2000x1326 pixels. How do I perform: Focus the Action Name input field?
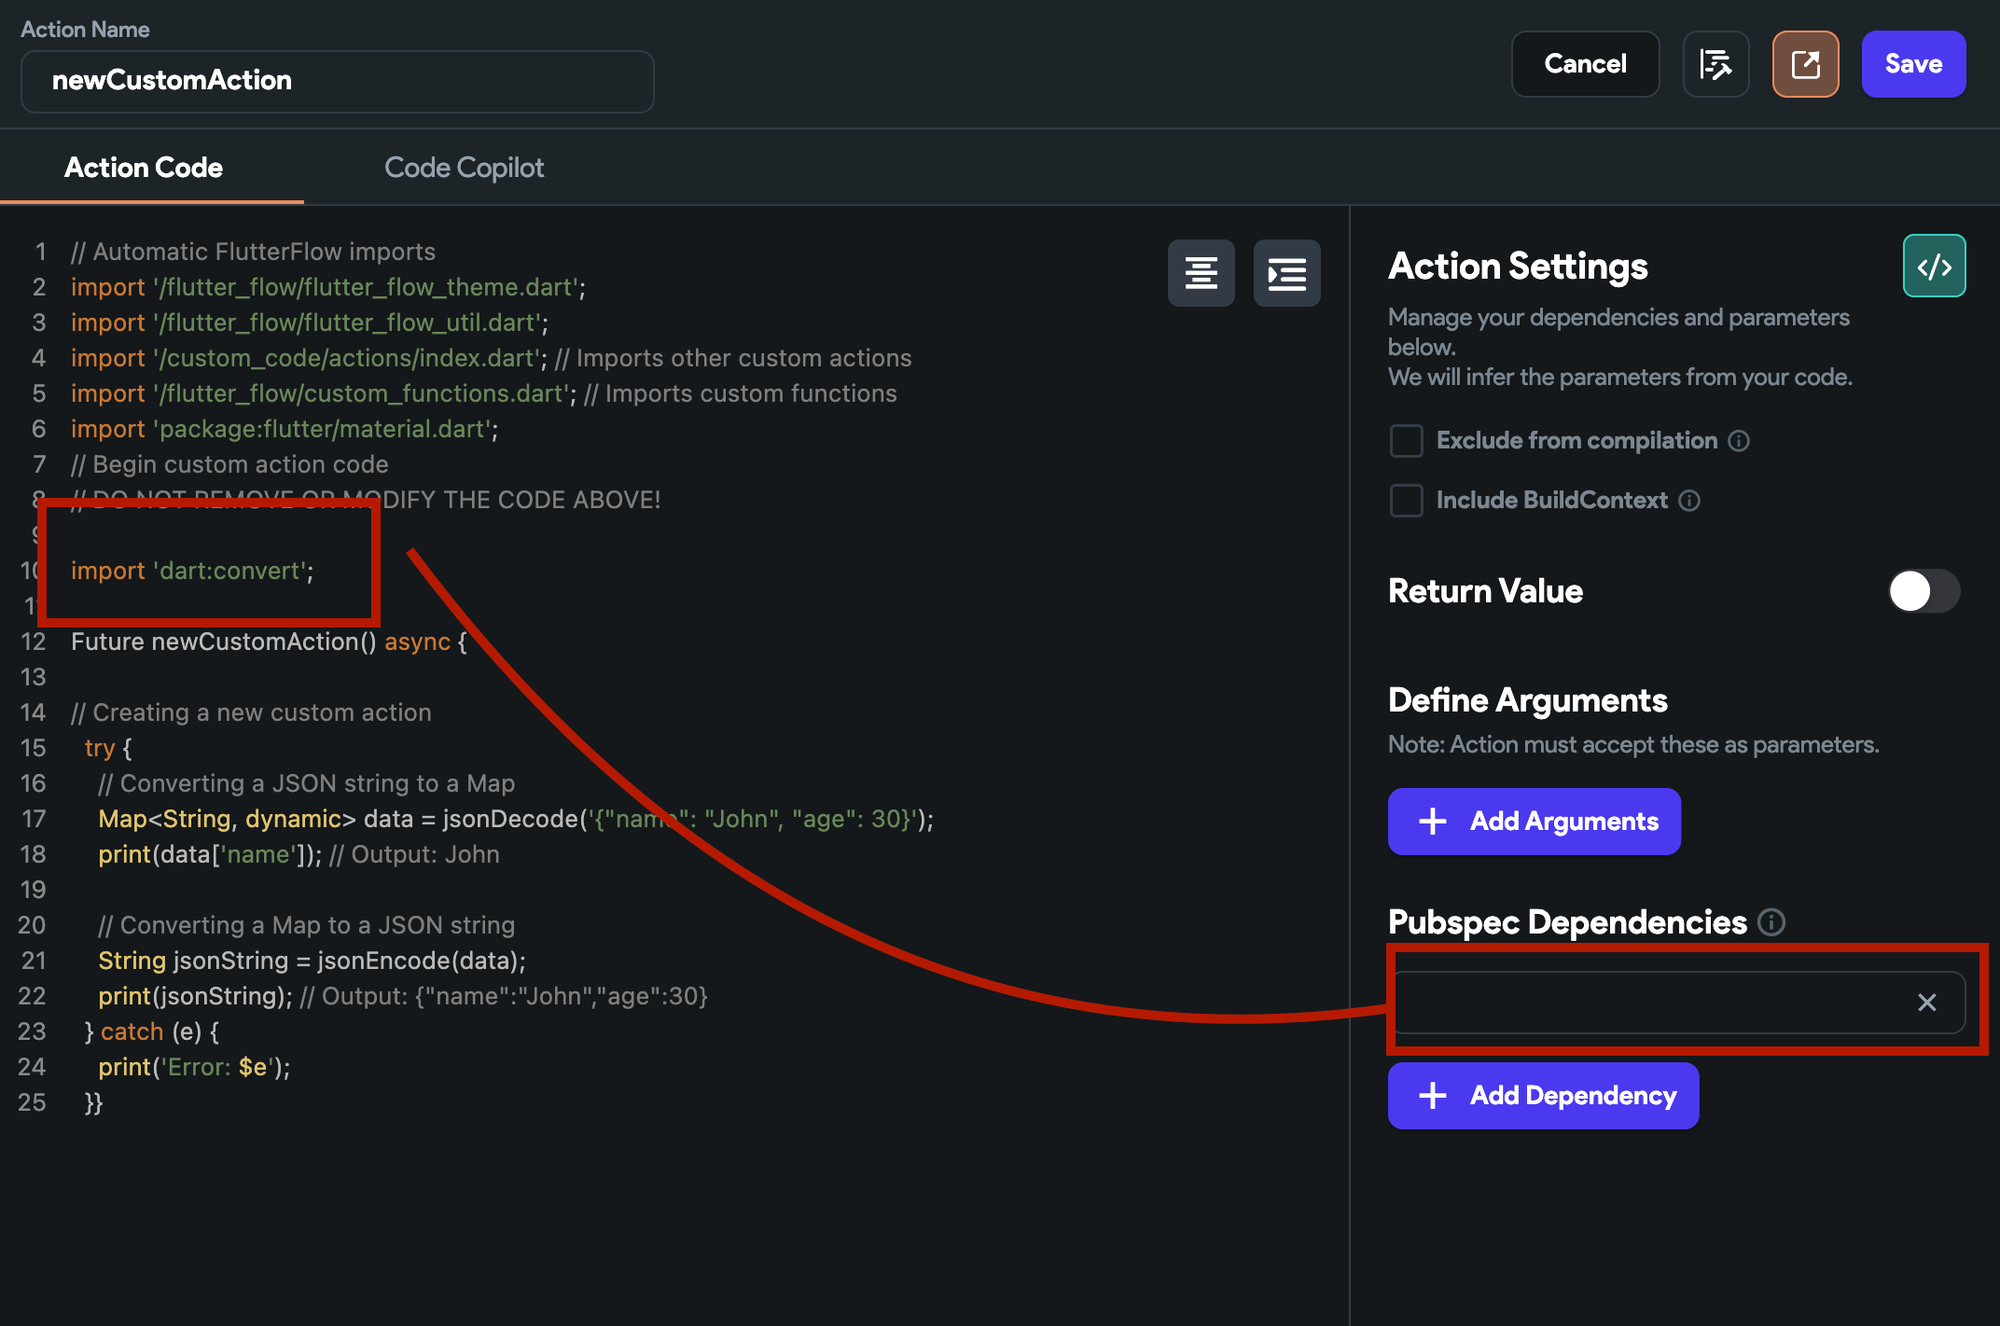[x=337, y=81]
